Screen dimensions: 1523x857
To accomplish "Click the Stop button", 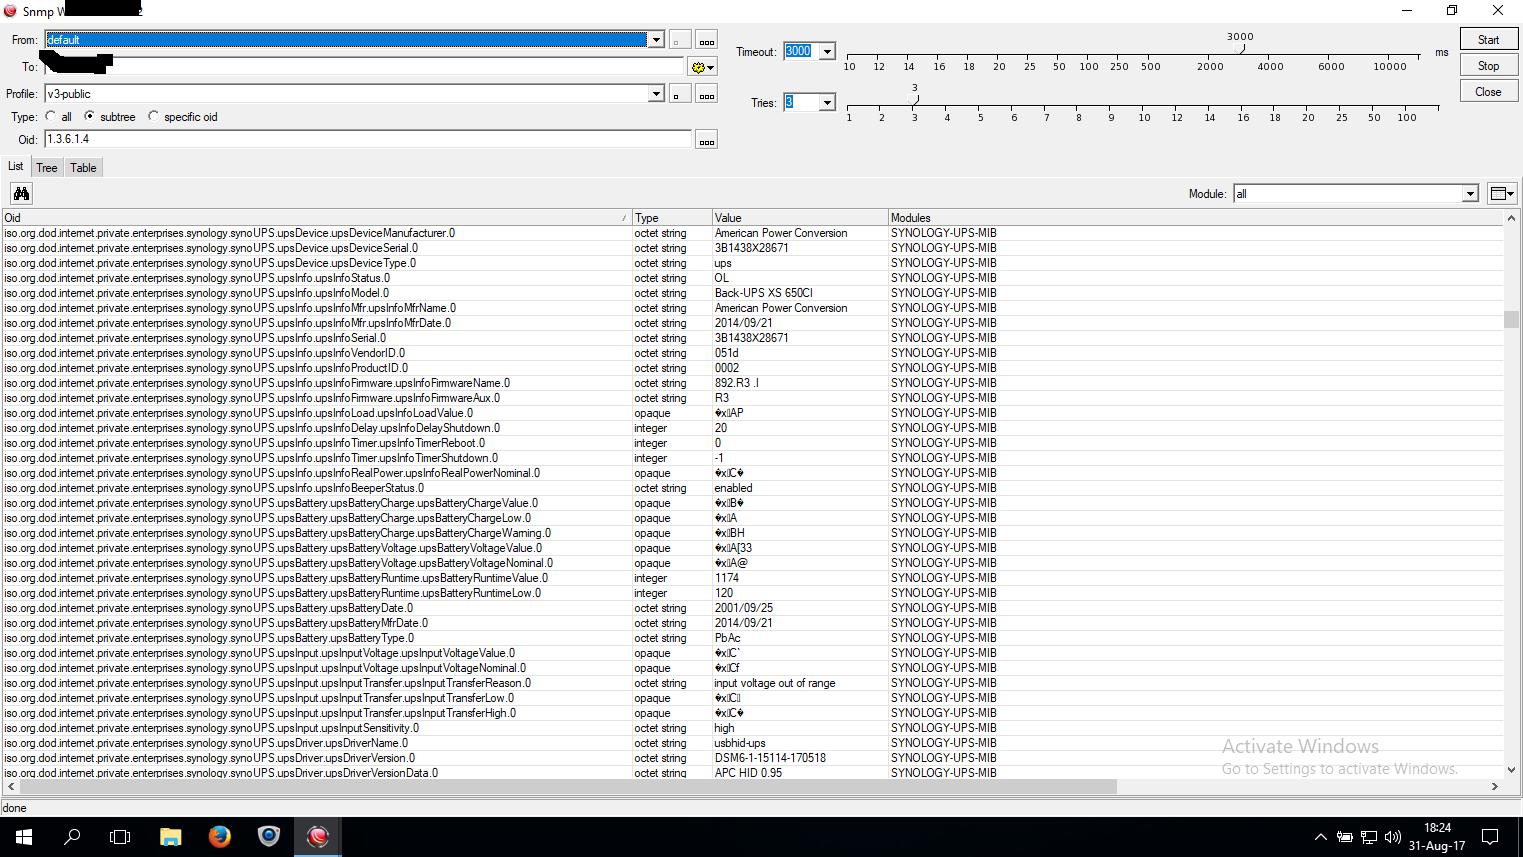I will 1488,66.
